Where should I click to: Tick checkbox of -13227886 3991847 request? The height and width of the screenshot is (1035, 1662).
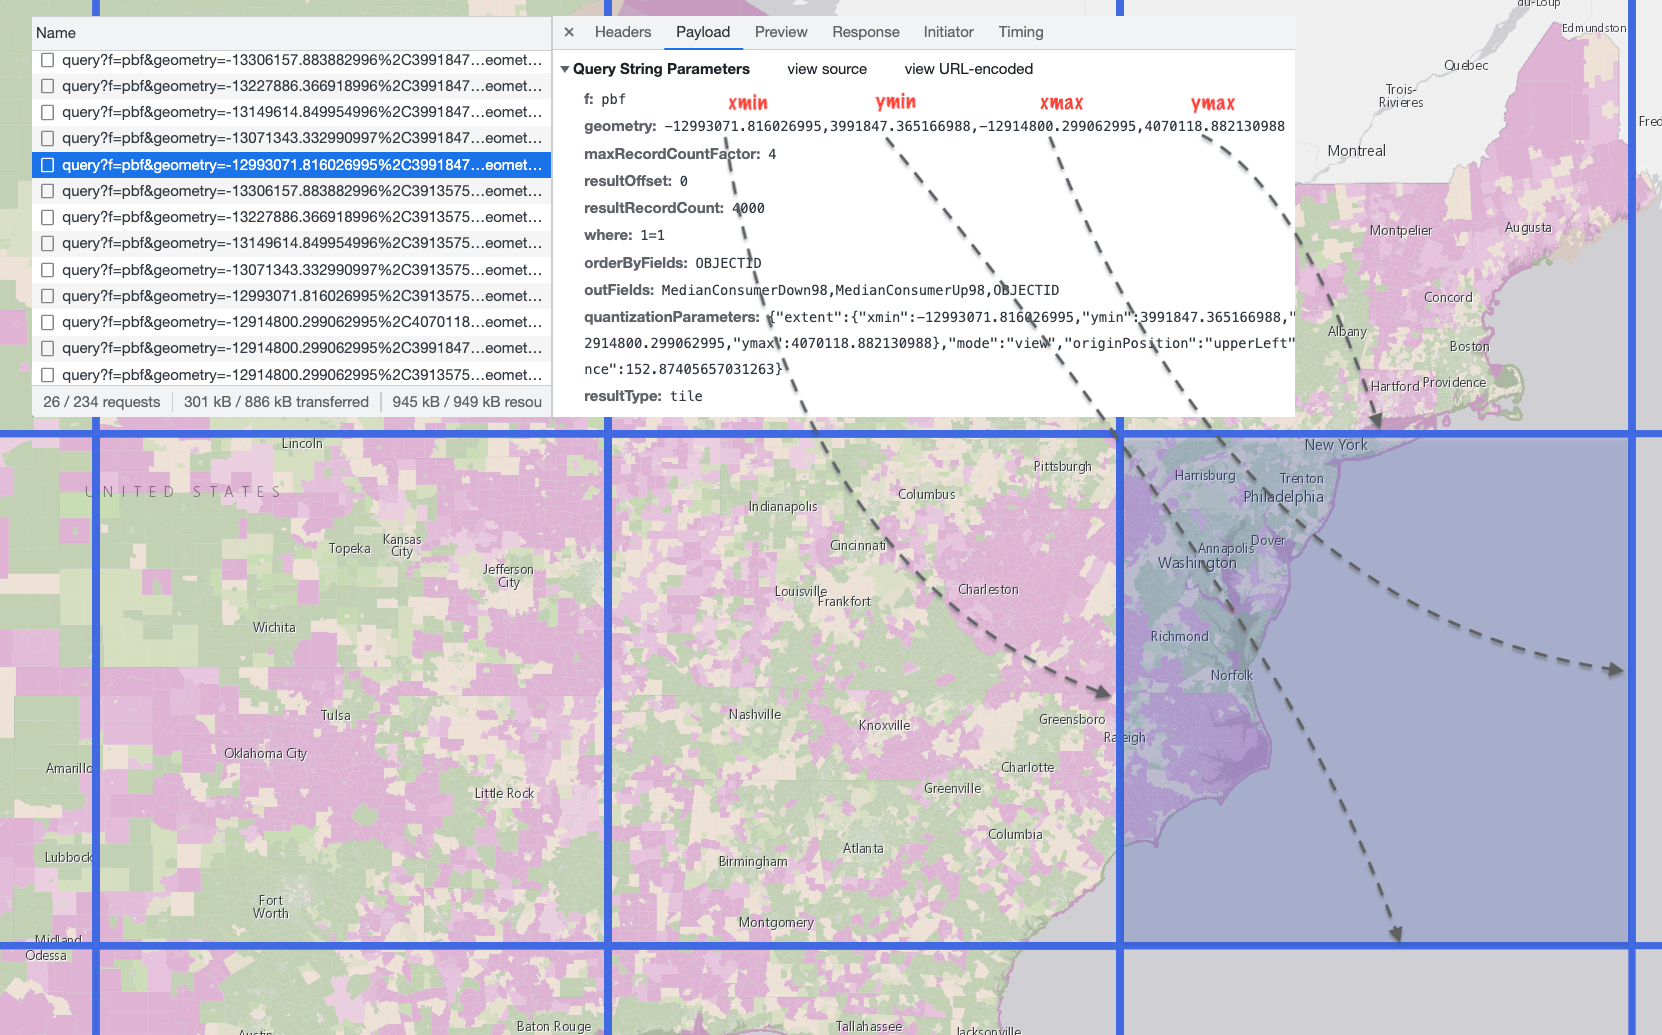pyautogui.click(x=47, y=86)
